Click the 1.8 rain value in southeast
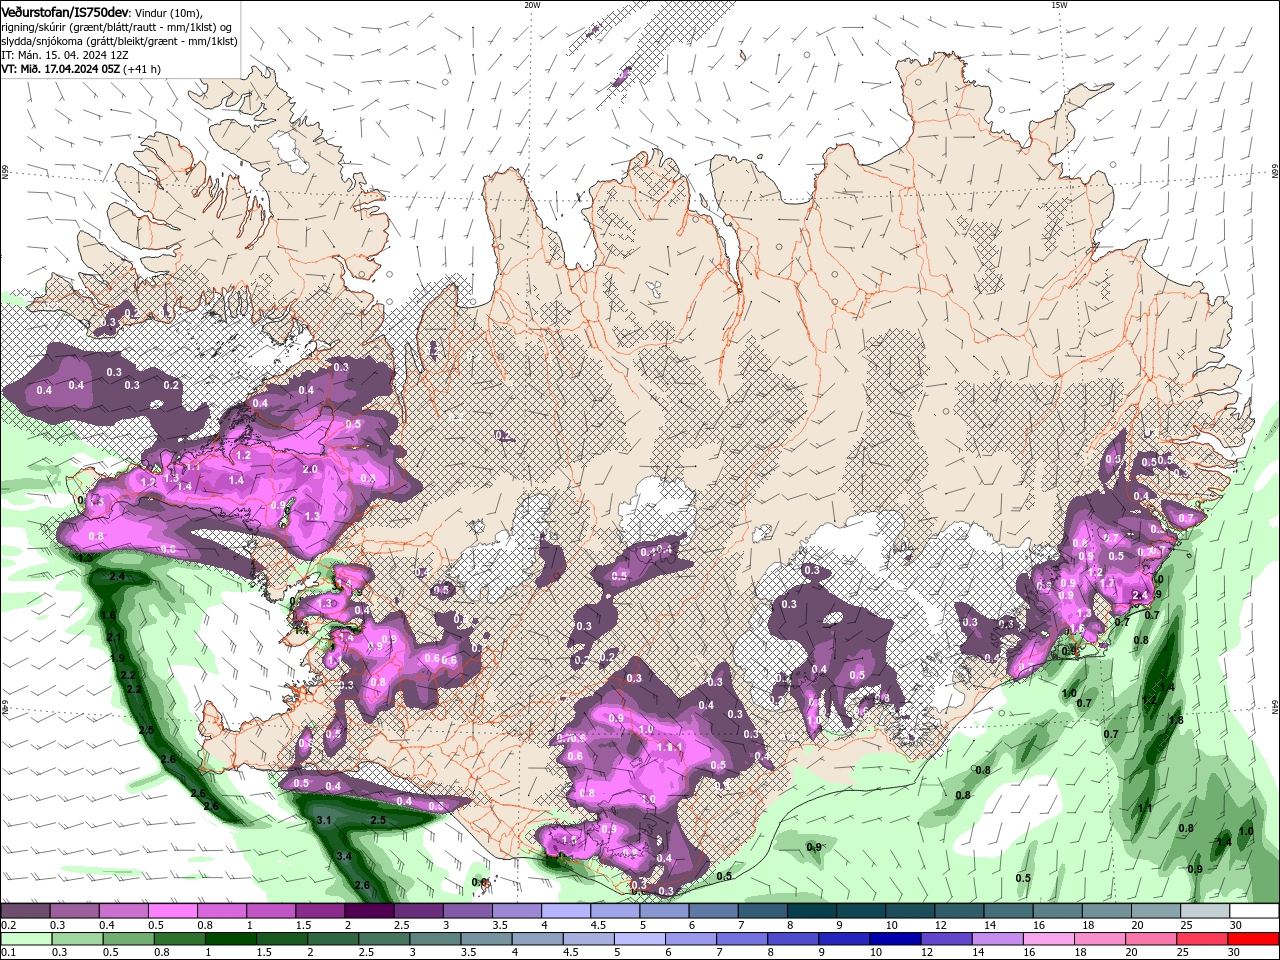Image resolution: width=1280 pixels, height=960 pixels. [1176, 720]
